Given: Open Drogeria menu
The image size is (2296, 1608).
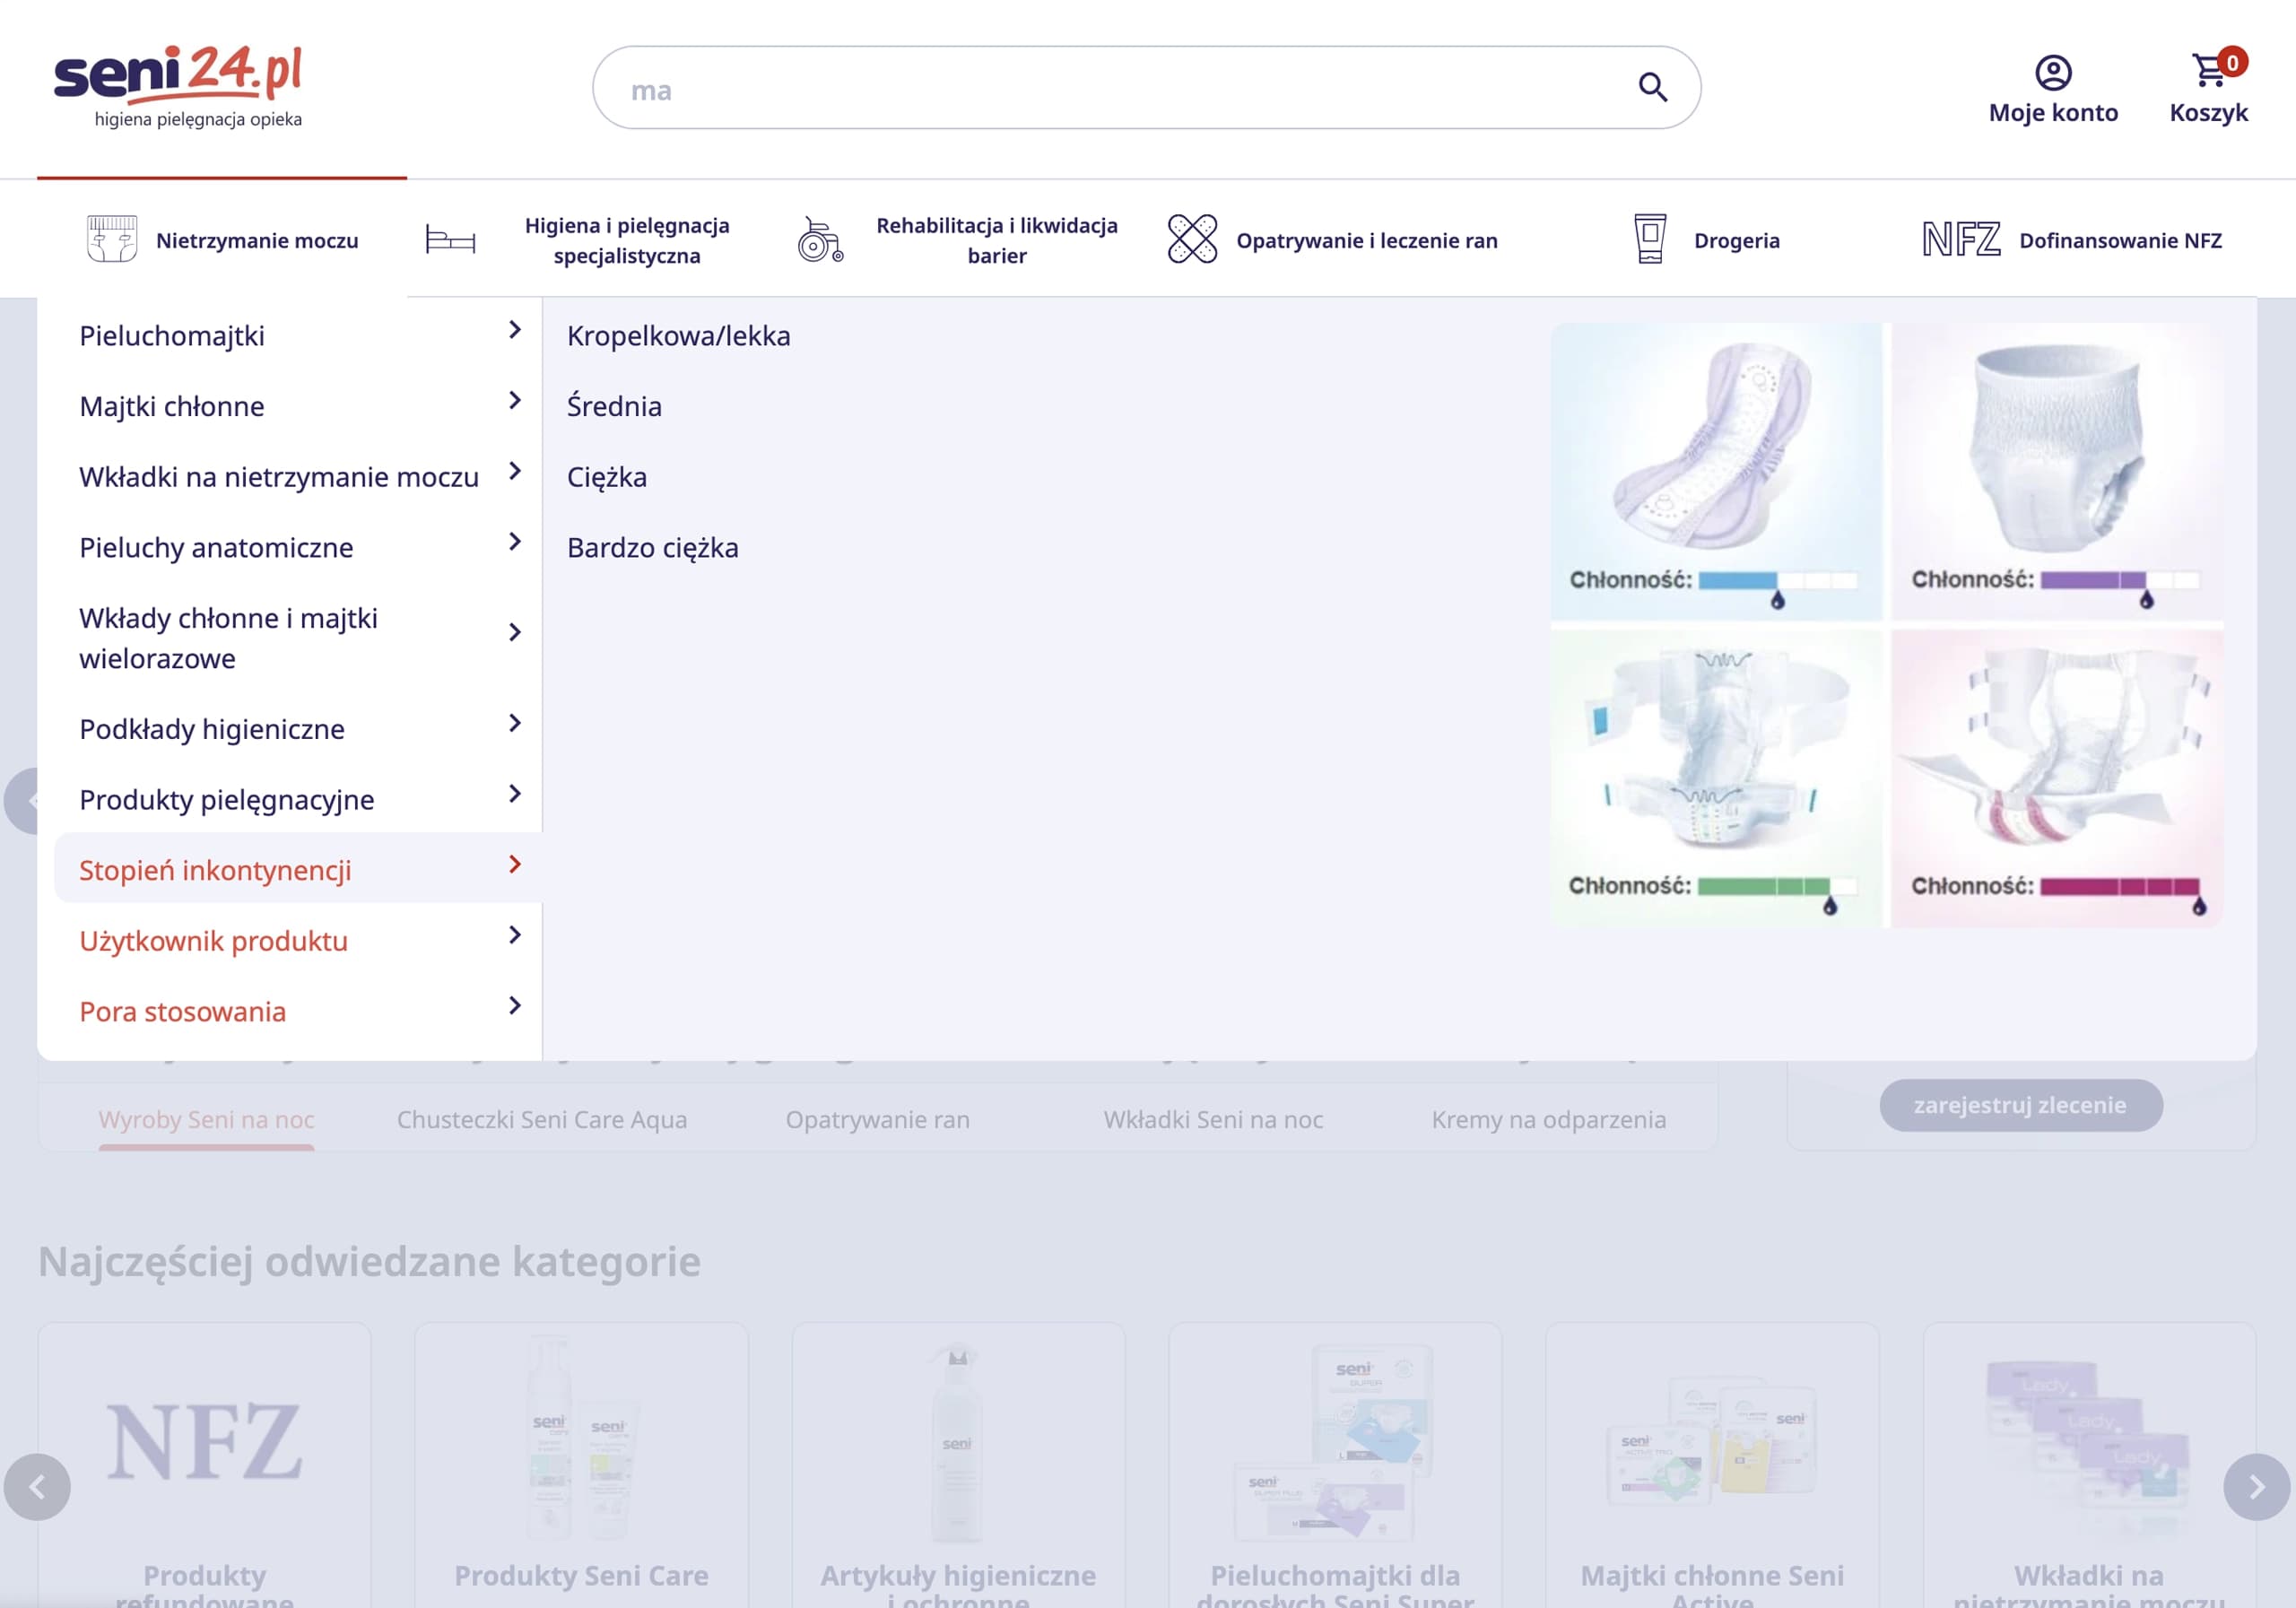Looking at the screenshot, I should (1737, 240).
